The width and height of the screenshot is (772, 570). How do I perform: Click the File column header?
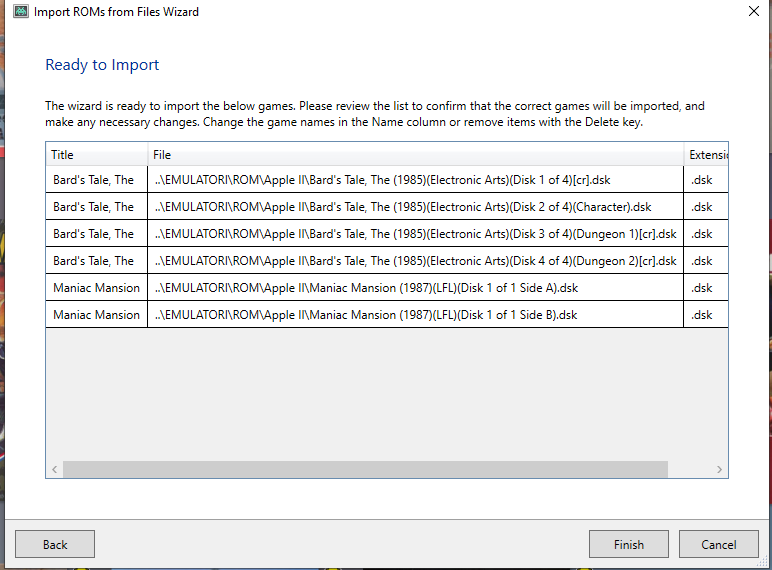pos(416,155)
